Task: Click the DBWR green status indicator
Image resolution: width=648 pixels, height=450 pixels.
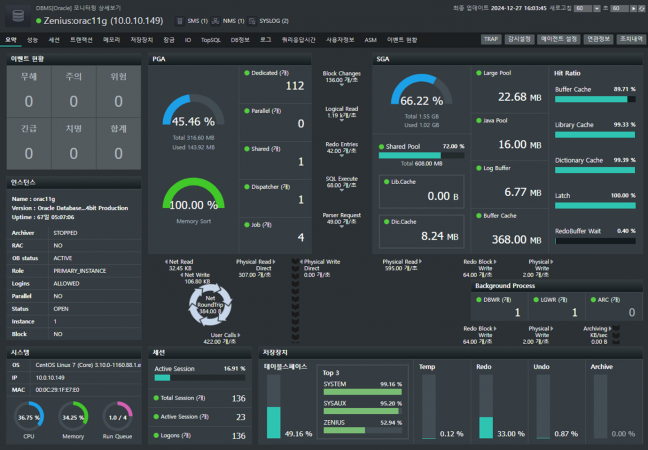Action: pyautogui.click(x=478, y=298)
